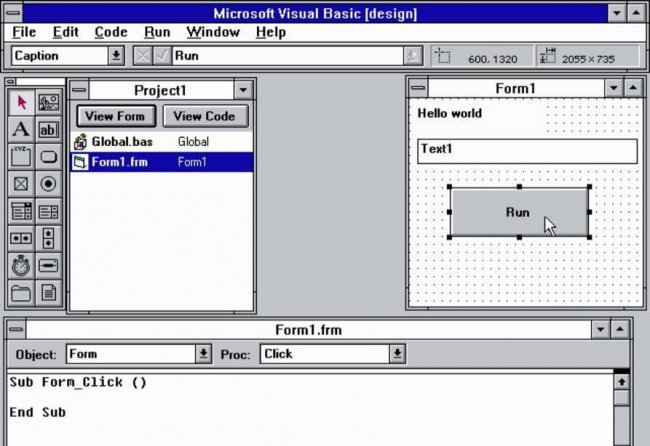Open the Window menu
The image size is (650, 446).
coord(213,32)
